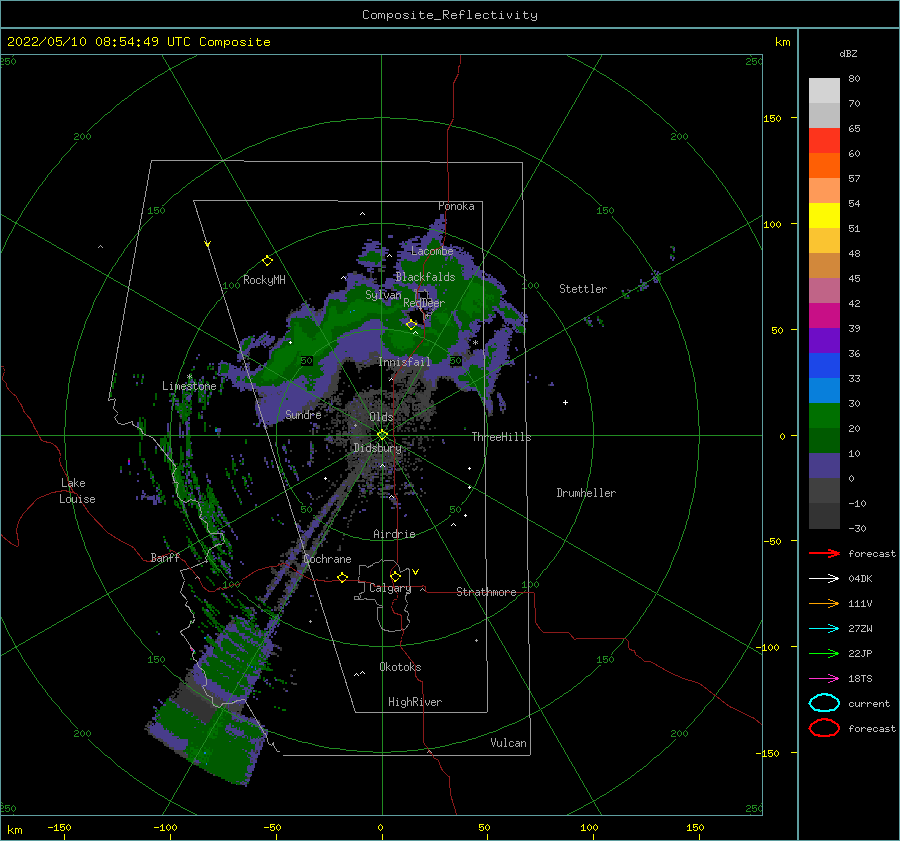
Task: Click the RedDeer city label
Action: click(x=424, y=303)
